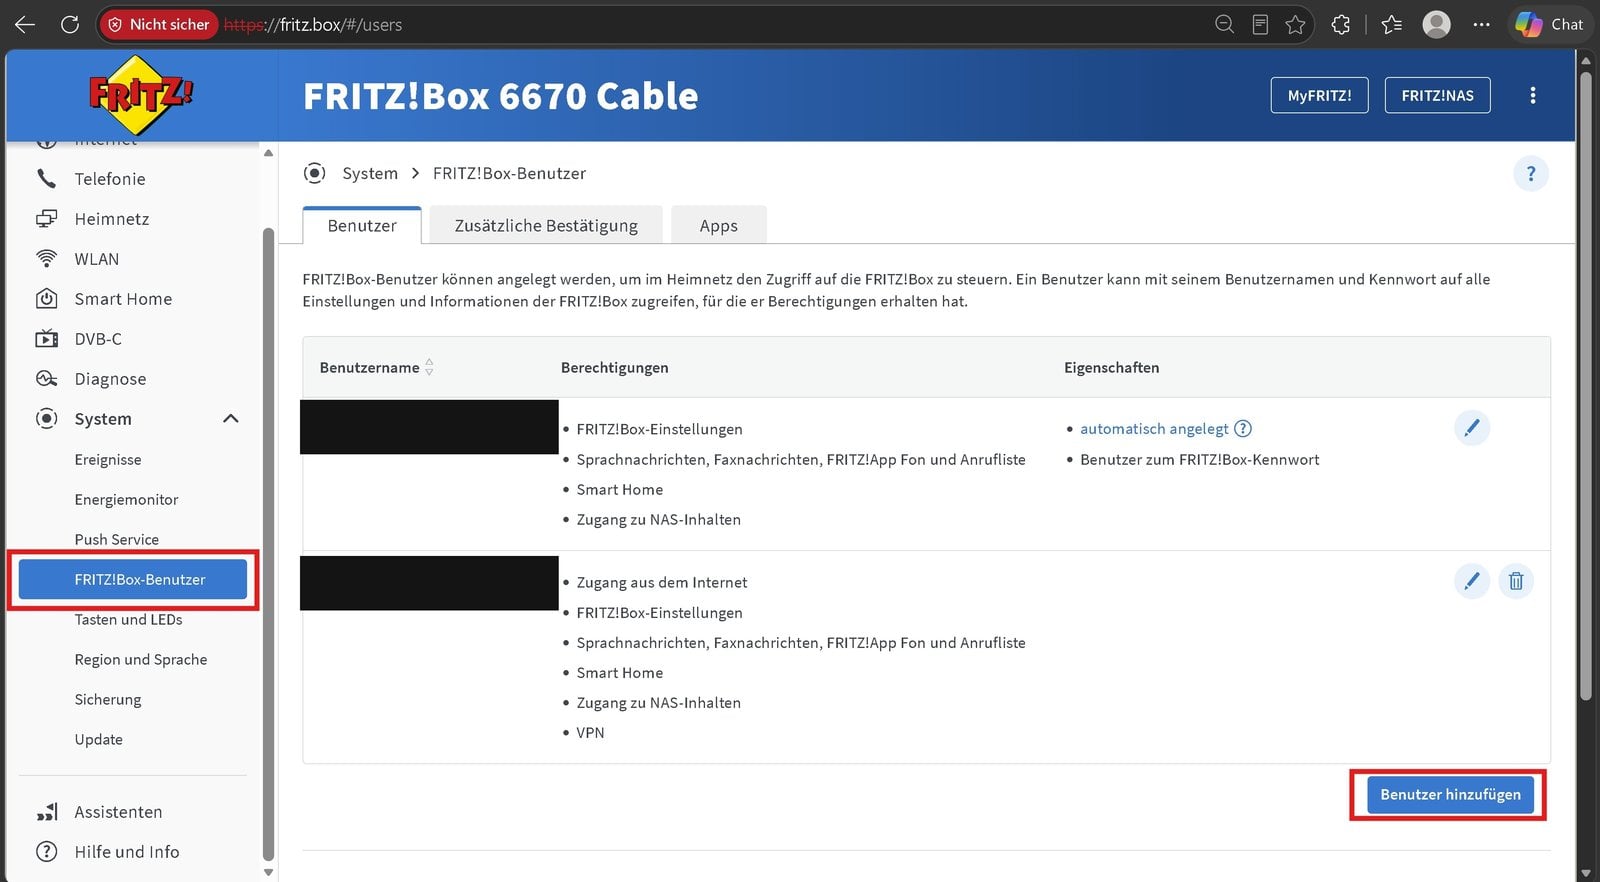1600x882 pixels.
Task: Open favorites list icon
Action: point(1391,24)
